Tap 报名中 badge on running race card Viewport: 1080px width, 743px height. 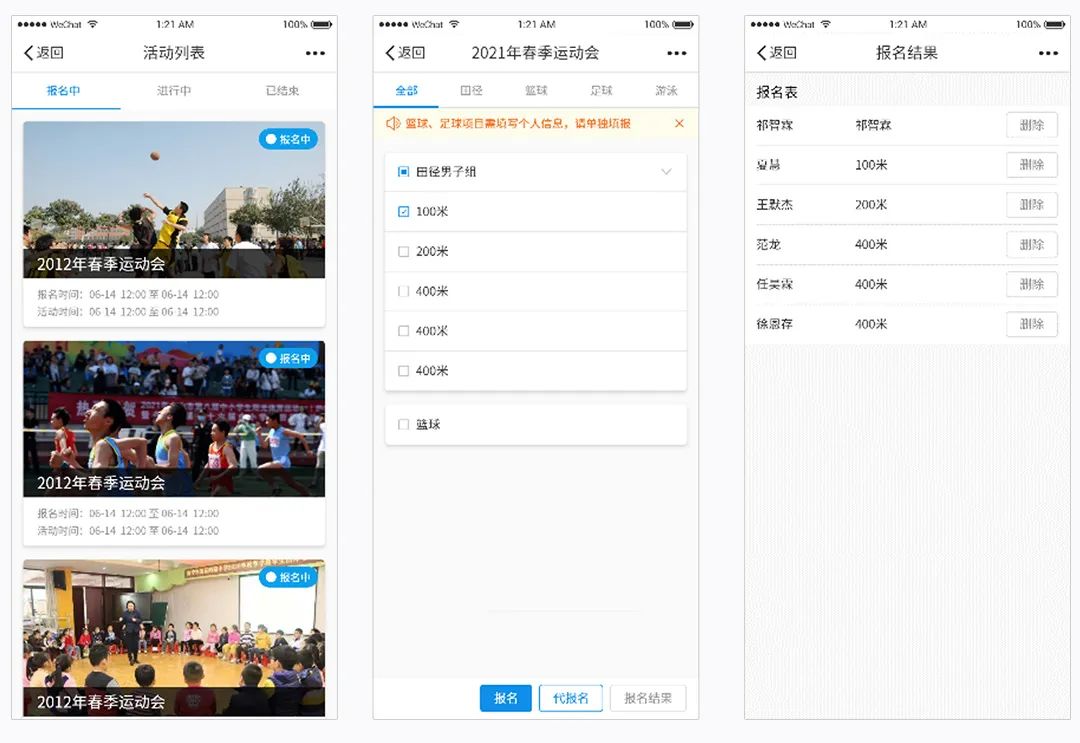tap(289, 358)
